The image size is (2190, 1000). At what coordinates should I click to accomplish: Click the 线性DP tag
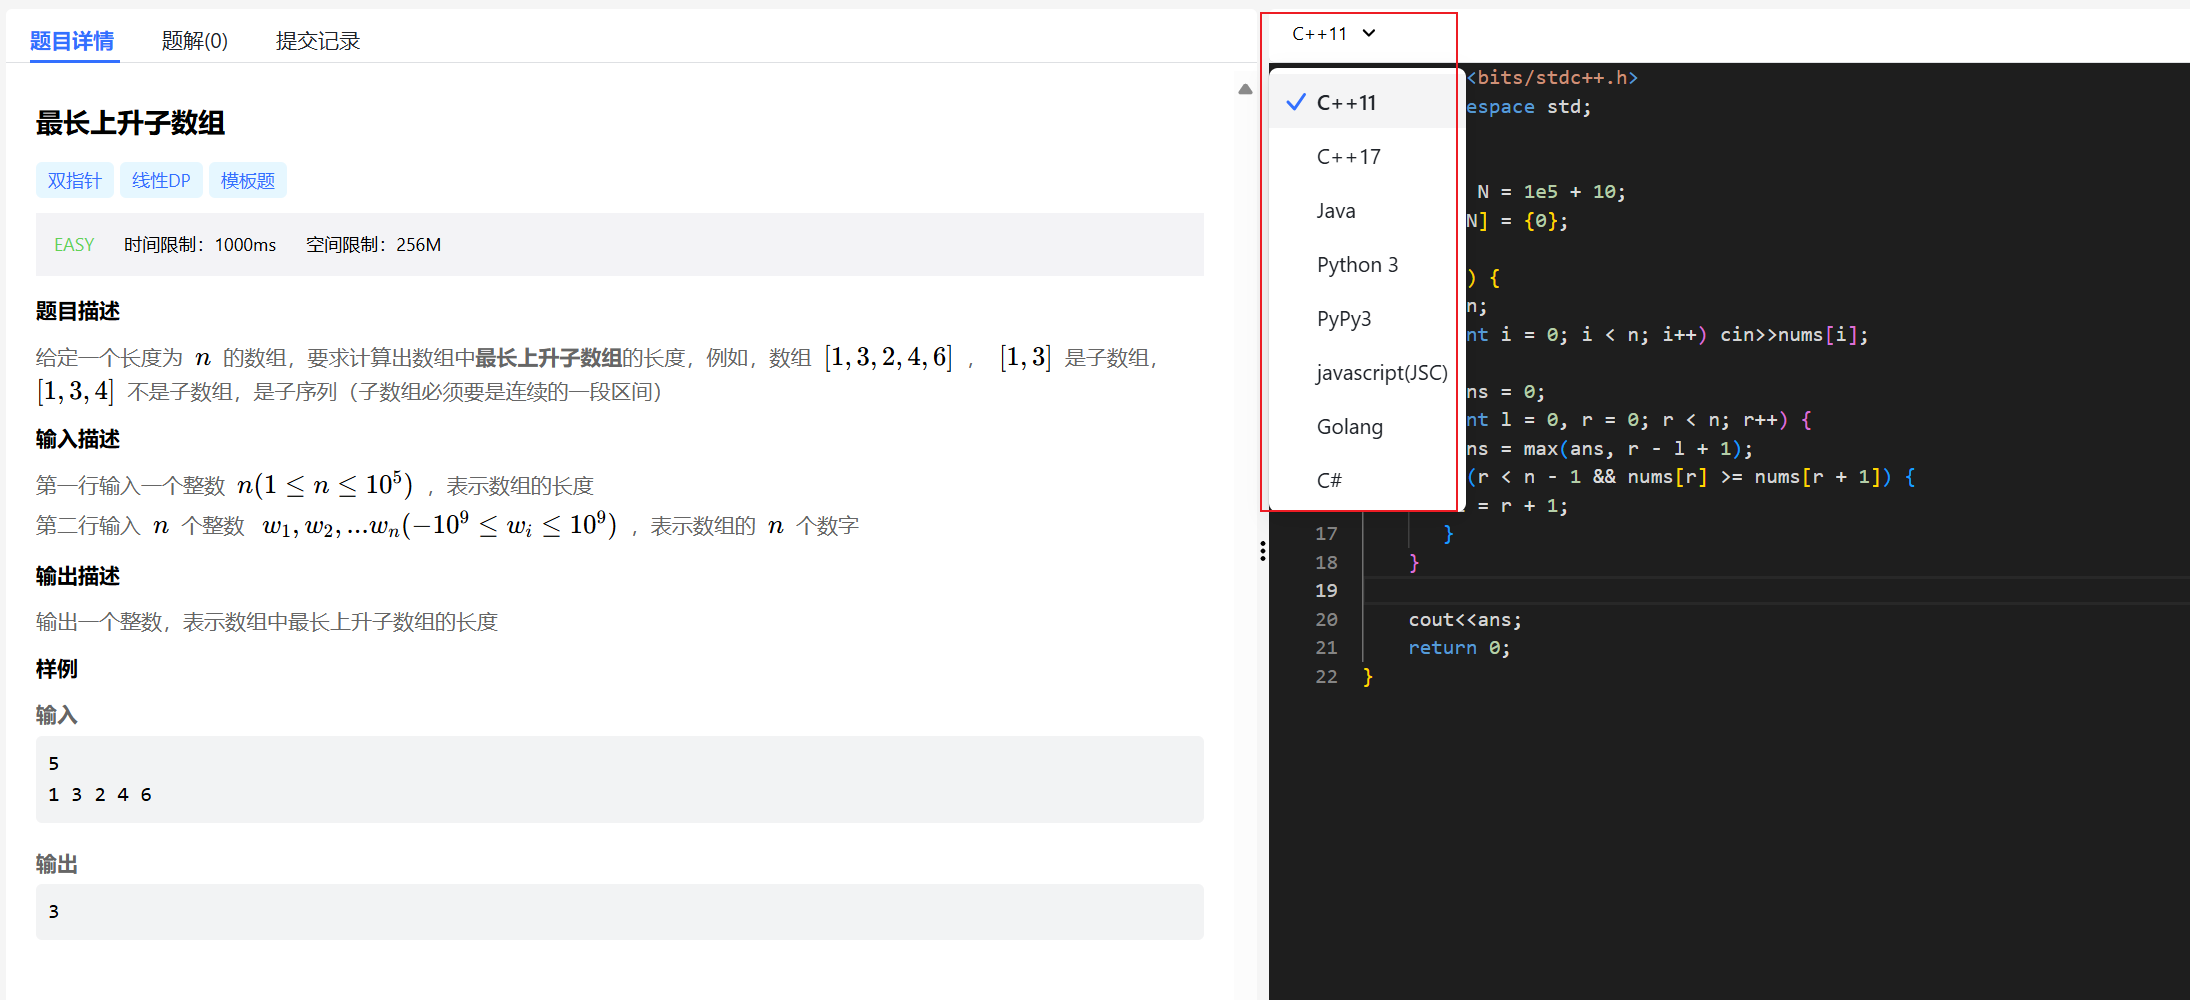click(161, 181)
